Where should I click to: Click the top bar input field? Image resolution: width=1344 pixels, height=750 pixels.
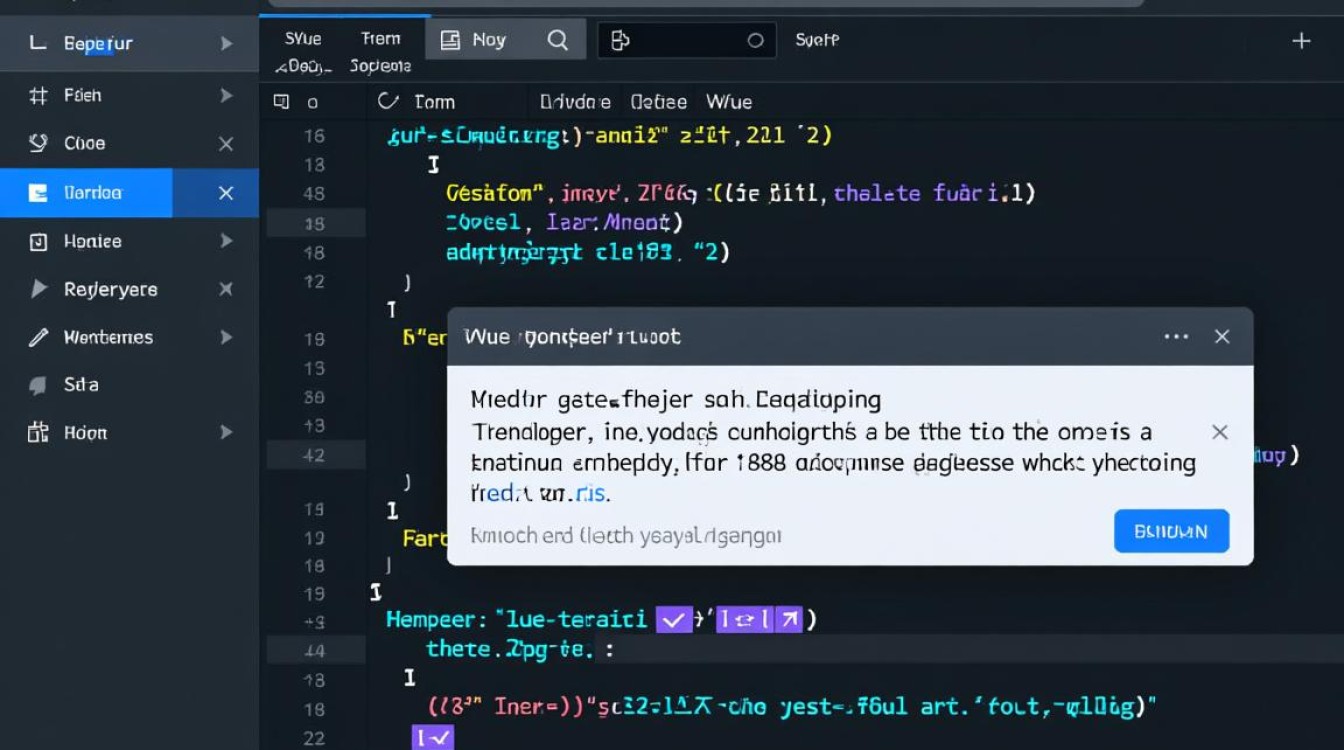(687, 40)
